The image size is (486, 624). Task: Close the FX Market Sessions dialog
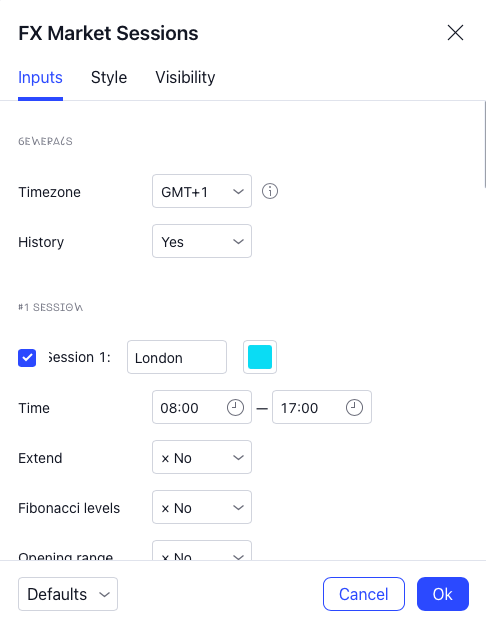tap(455, 33)
